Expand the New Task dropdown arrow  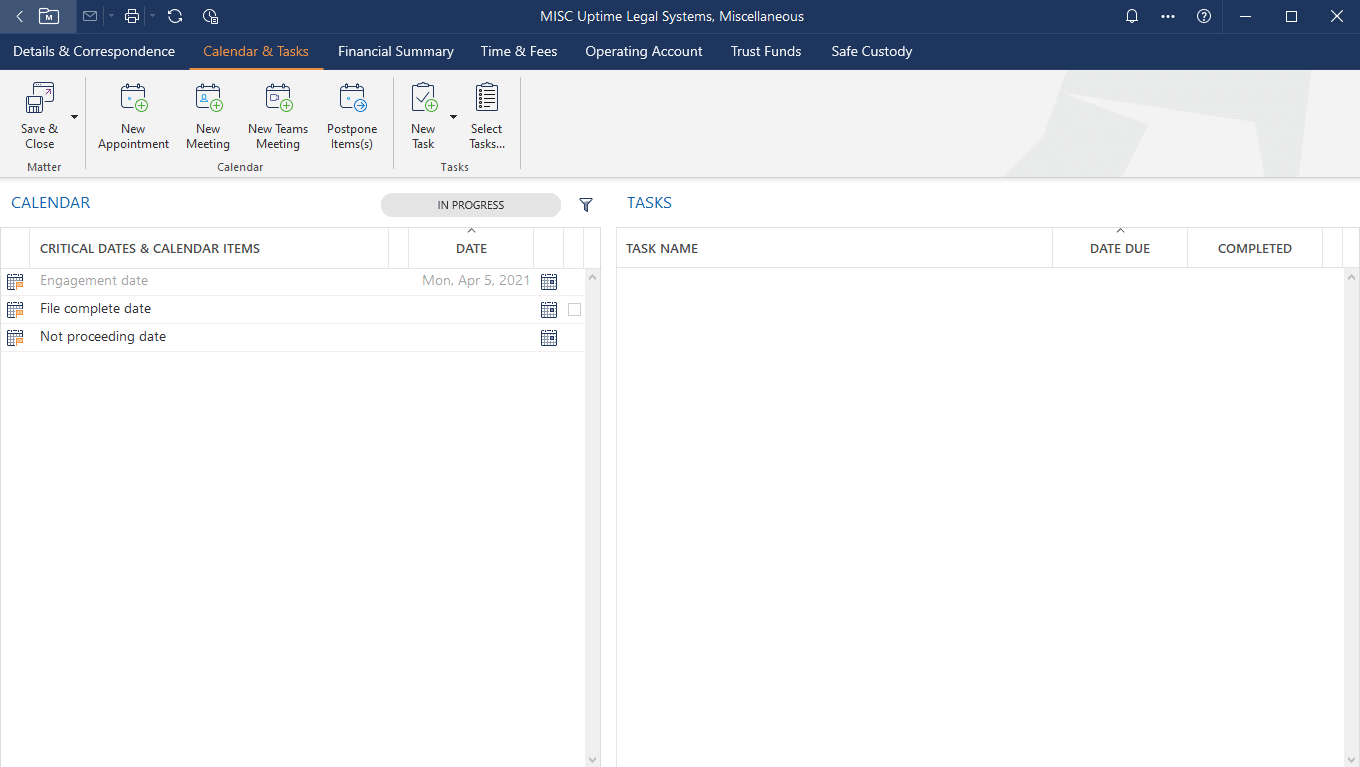tap(453, 117)
